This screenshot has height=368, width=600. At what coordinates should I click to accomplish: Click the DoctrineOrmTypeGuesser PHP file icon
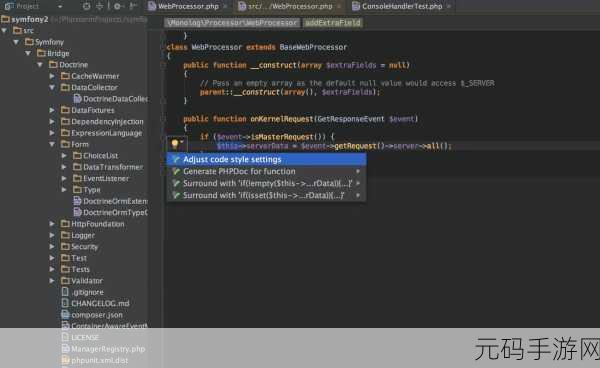[x=77, y=212]
